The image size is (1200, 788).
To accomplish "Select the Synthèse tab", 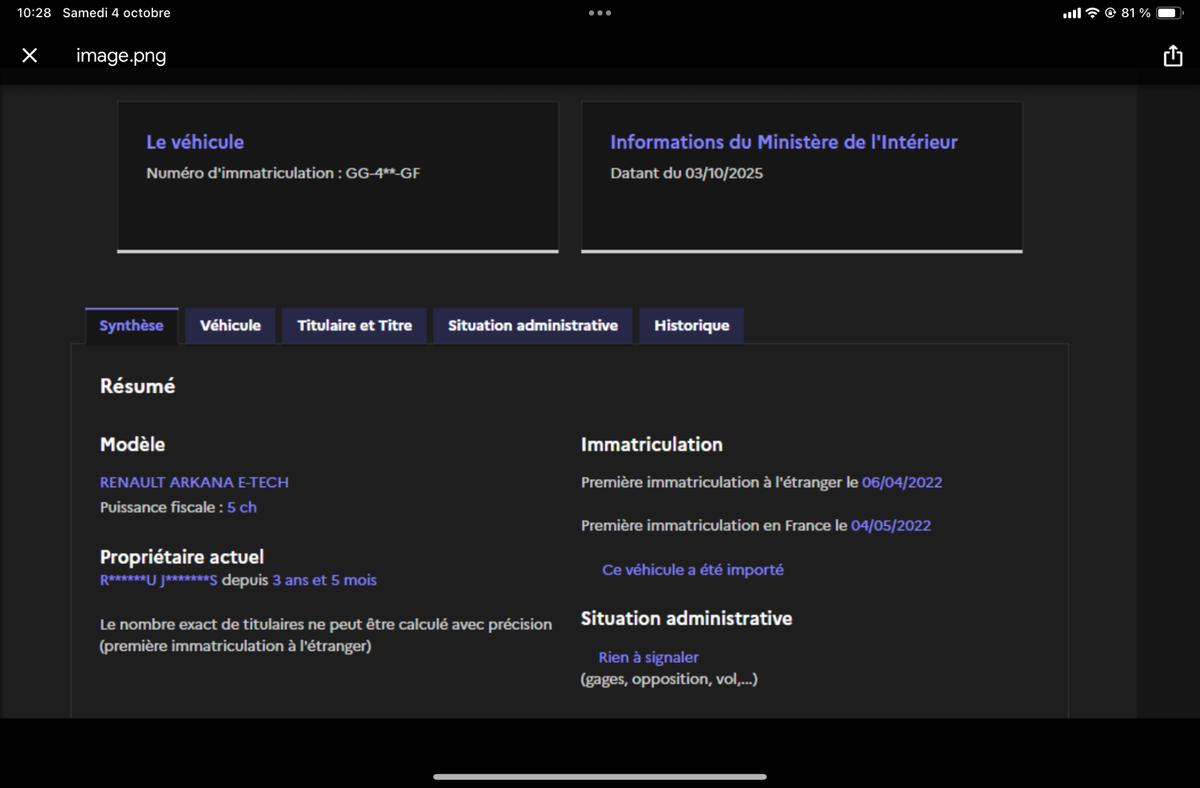I will click(x=131, y=326).
